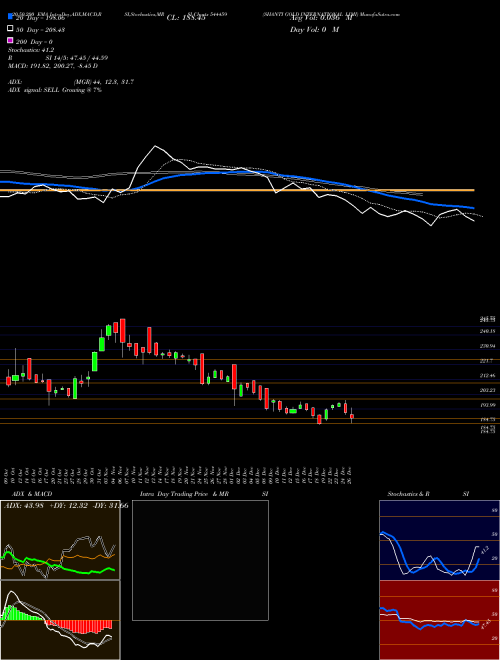Click the 221.7 price axis label
Viewport: 500px width, 660px height.
coord(486,361)
